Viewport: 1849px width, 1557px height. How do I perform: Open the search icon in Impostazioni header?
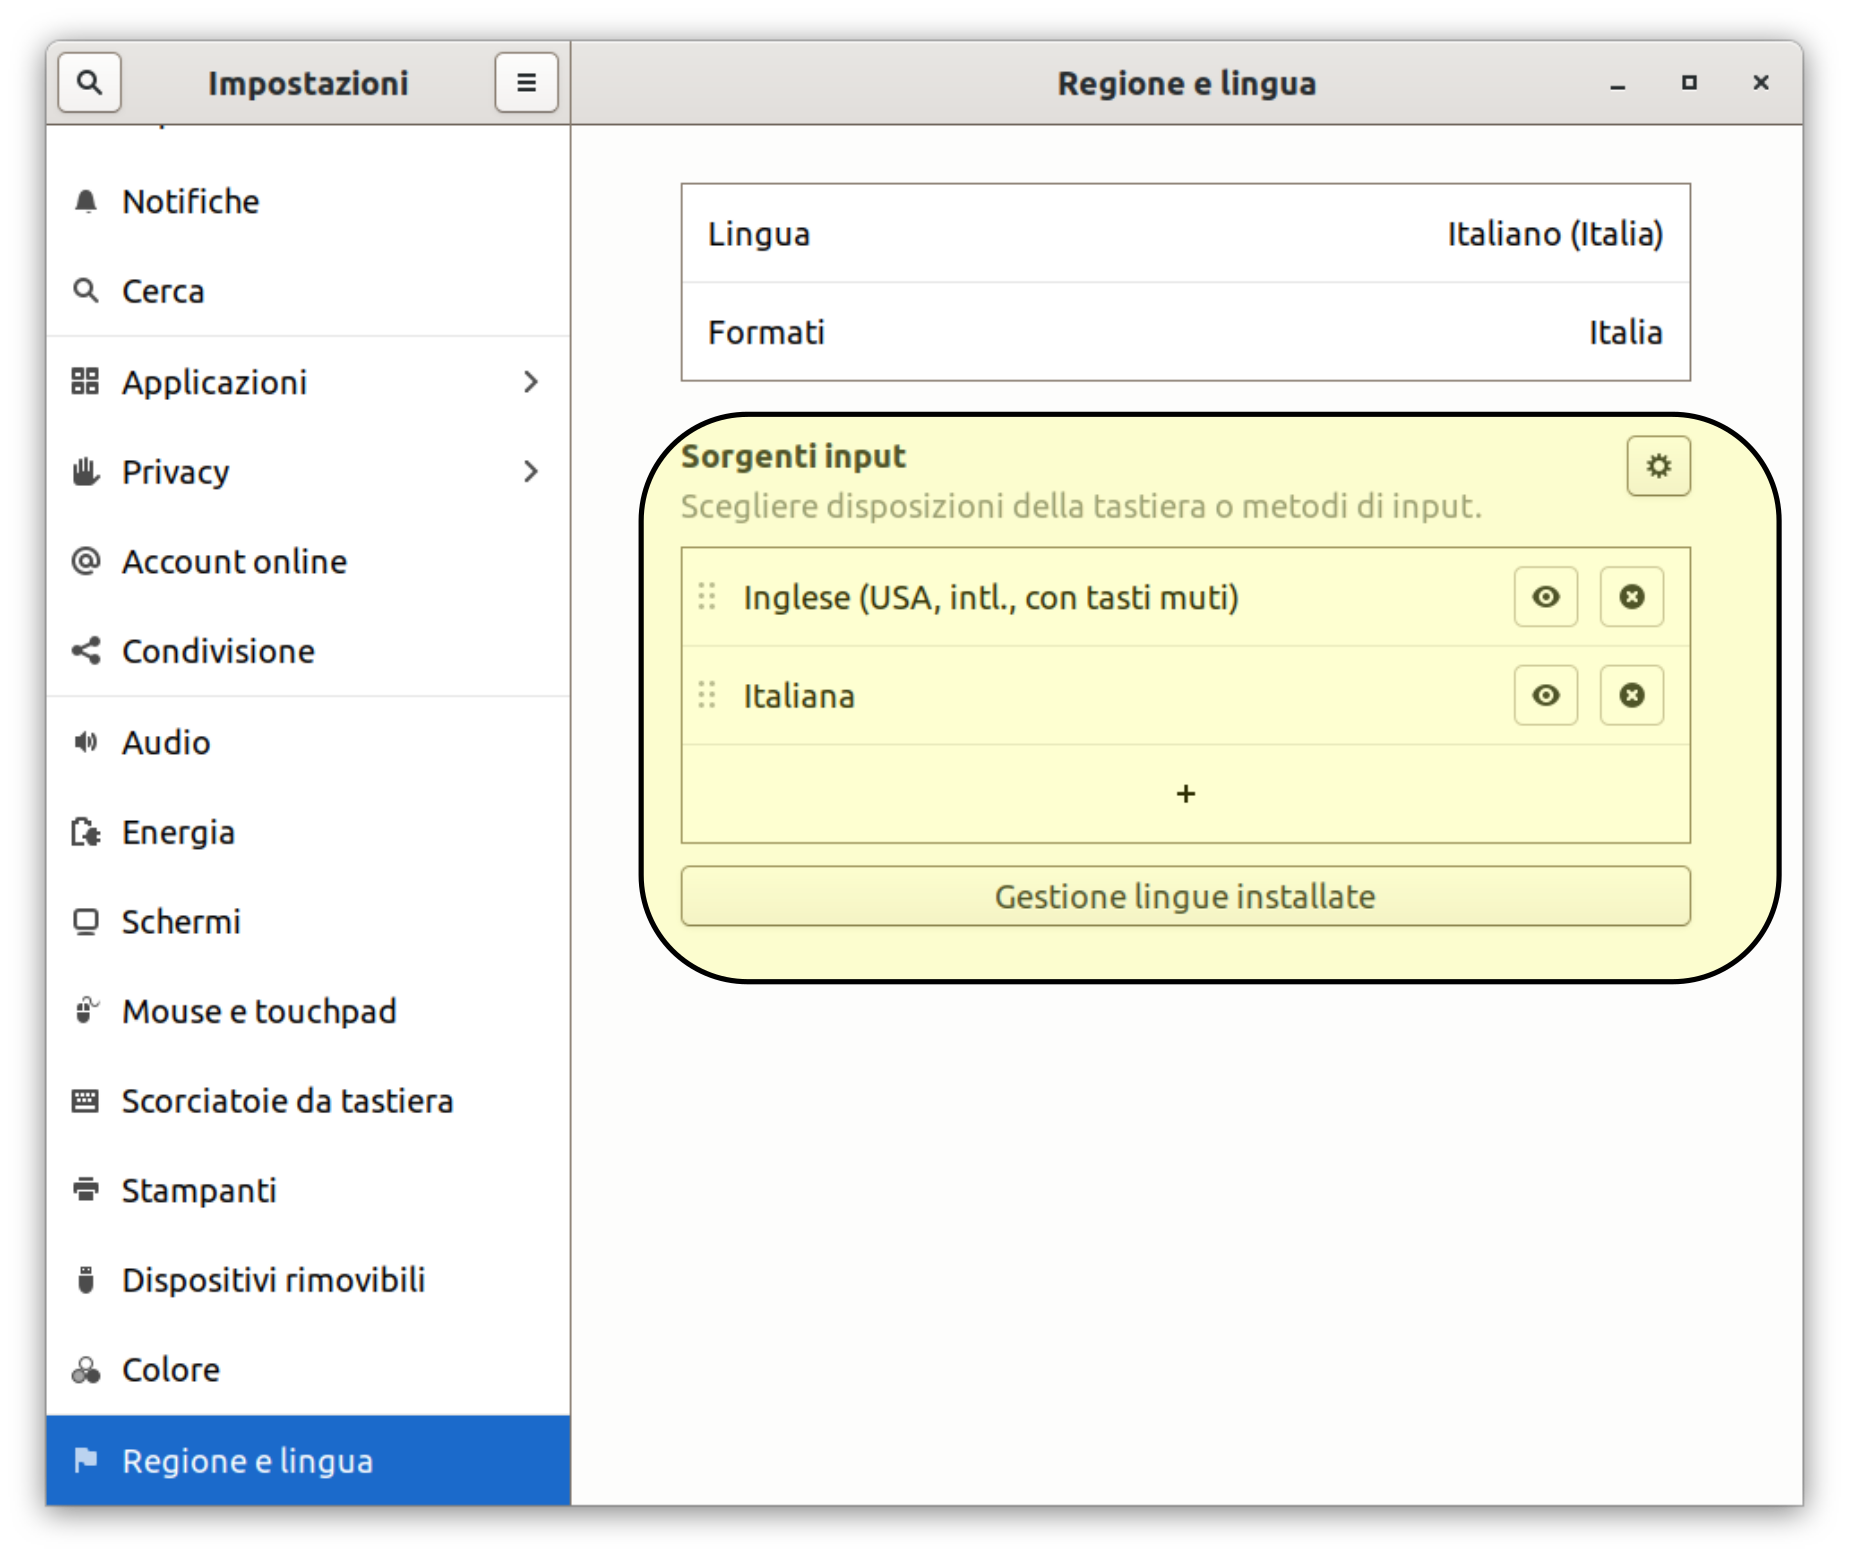[89, 82]
